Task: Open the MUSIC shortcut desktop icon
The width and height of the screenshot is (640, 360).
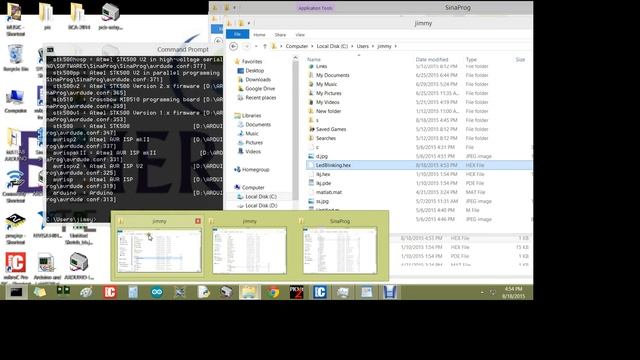Action: pos(15,19)
